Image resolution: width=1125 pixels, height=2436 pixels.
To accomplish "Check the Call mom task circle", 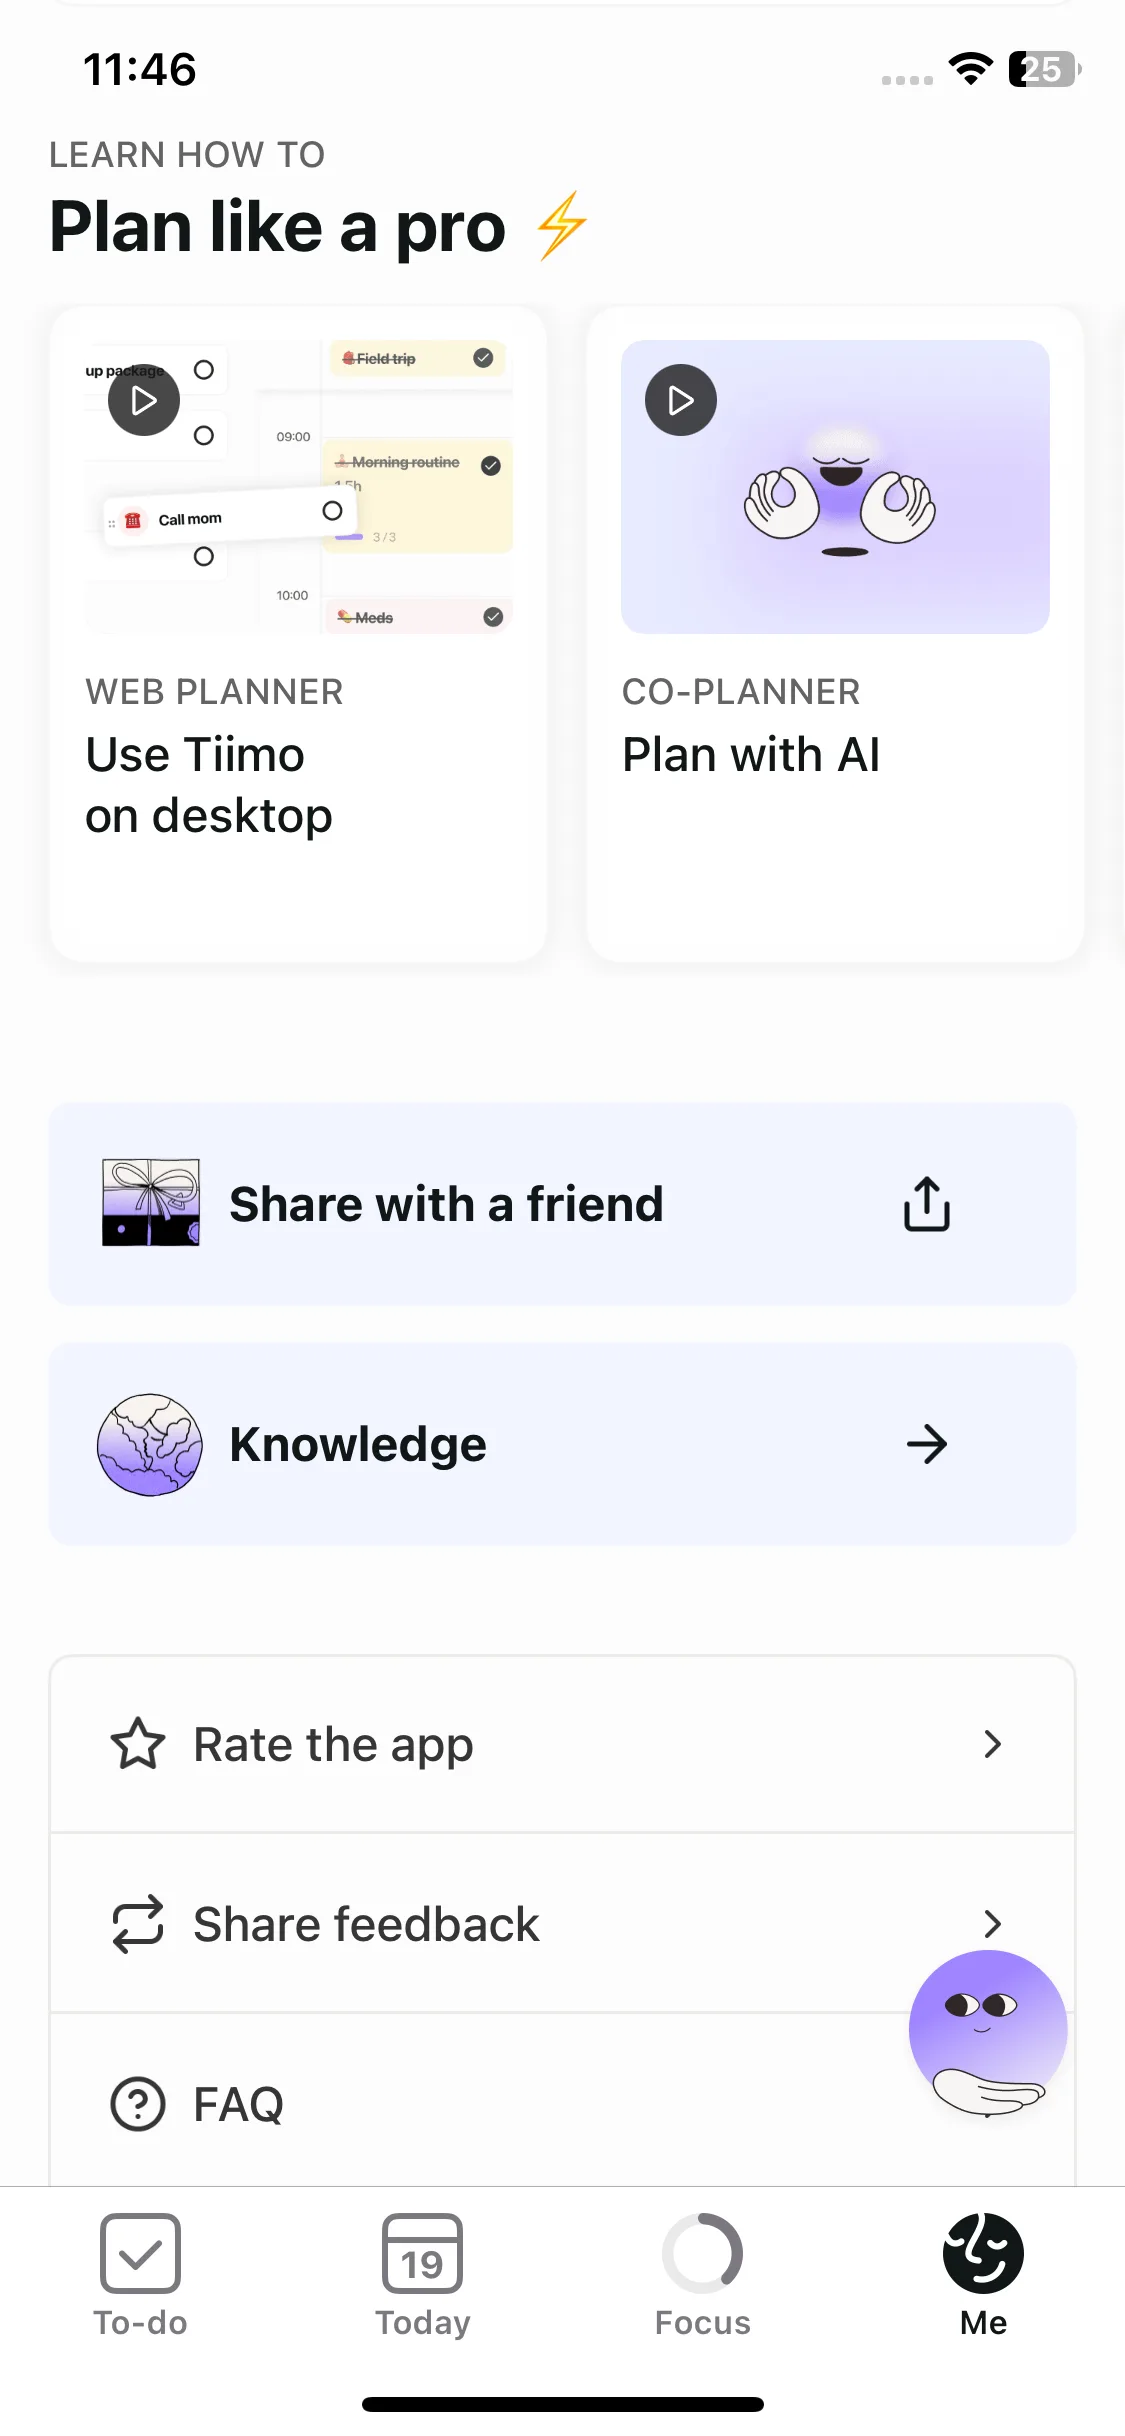I will click(x=332, y=511).
